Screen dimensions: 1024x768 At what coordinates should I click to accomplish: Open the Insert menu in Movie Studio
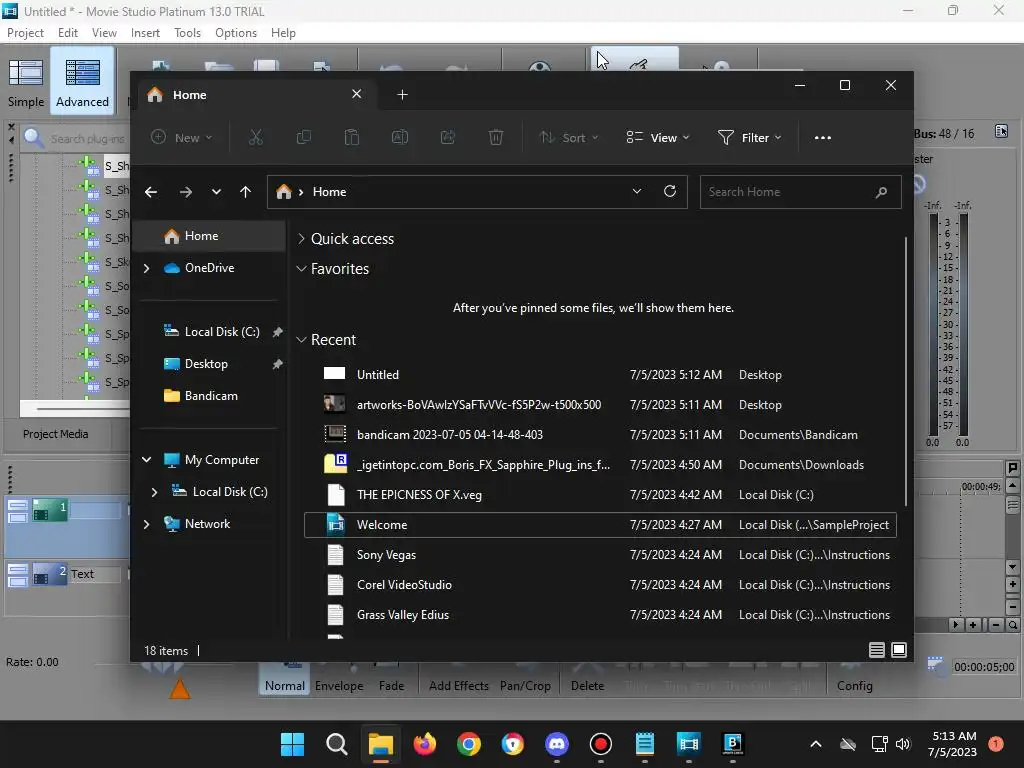click(145, 33)
